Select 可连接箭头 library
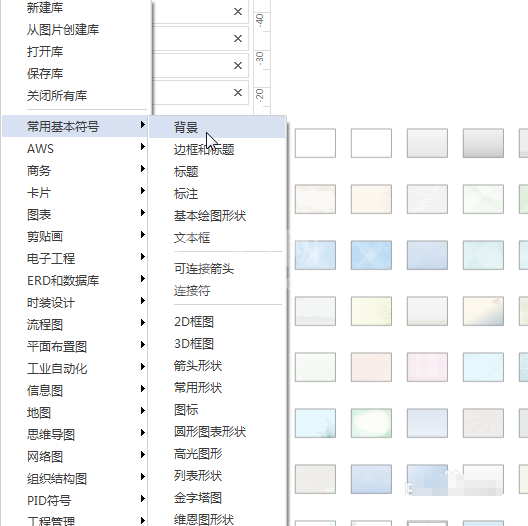The image size is (528, 526). pos(218,268)
